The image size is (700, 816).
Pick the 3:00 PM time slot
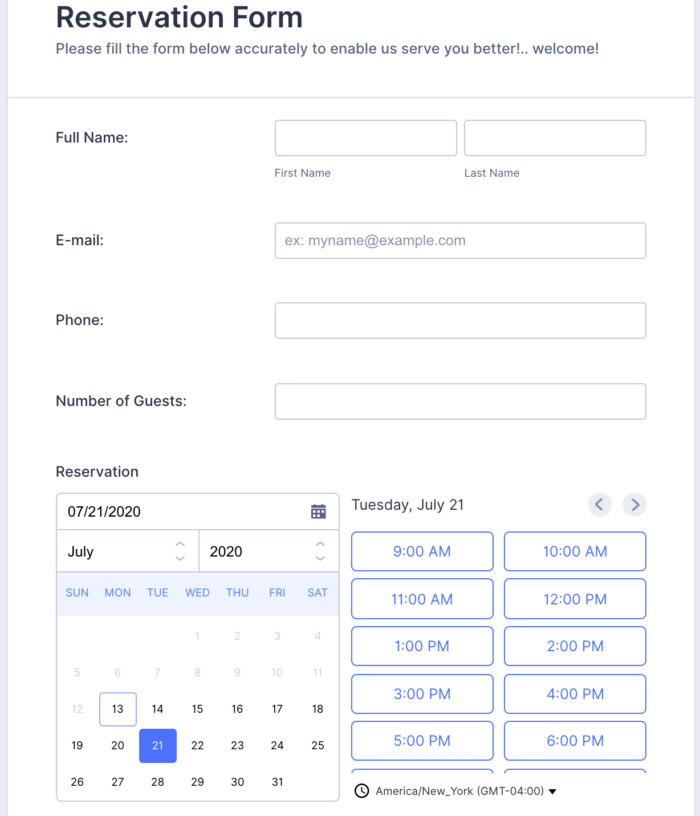point(422,694)
